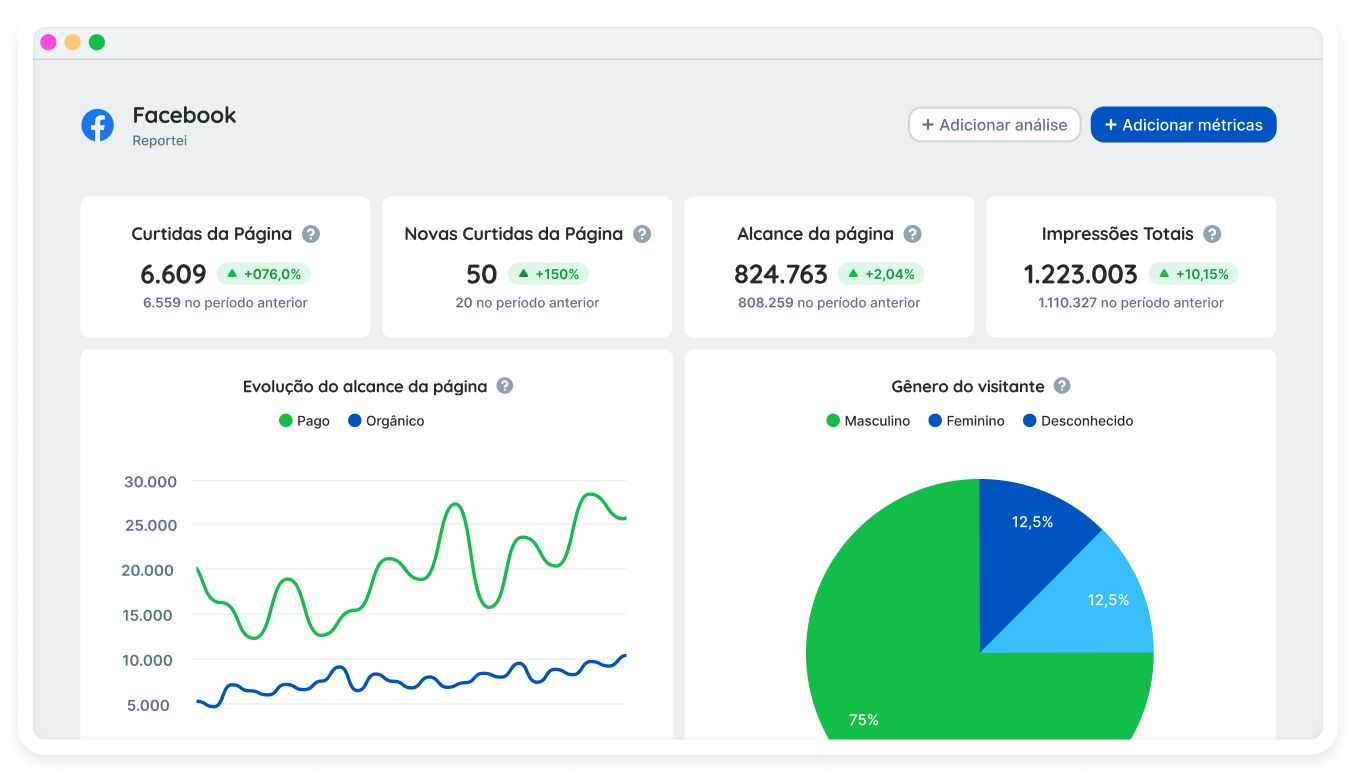
Task: Toggle Masculino in the gender legend
Action: tap(867, 421)
